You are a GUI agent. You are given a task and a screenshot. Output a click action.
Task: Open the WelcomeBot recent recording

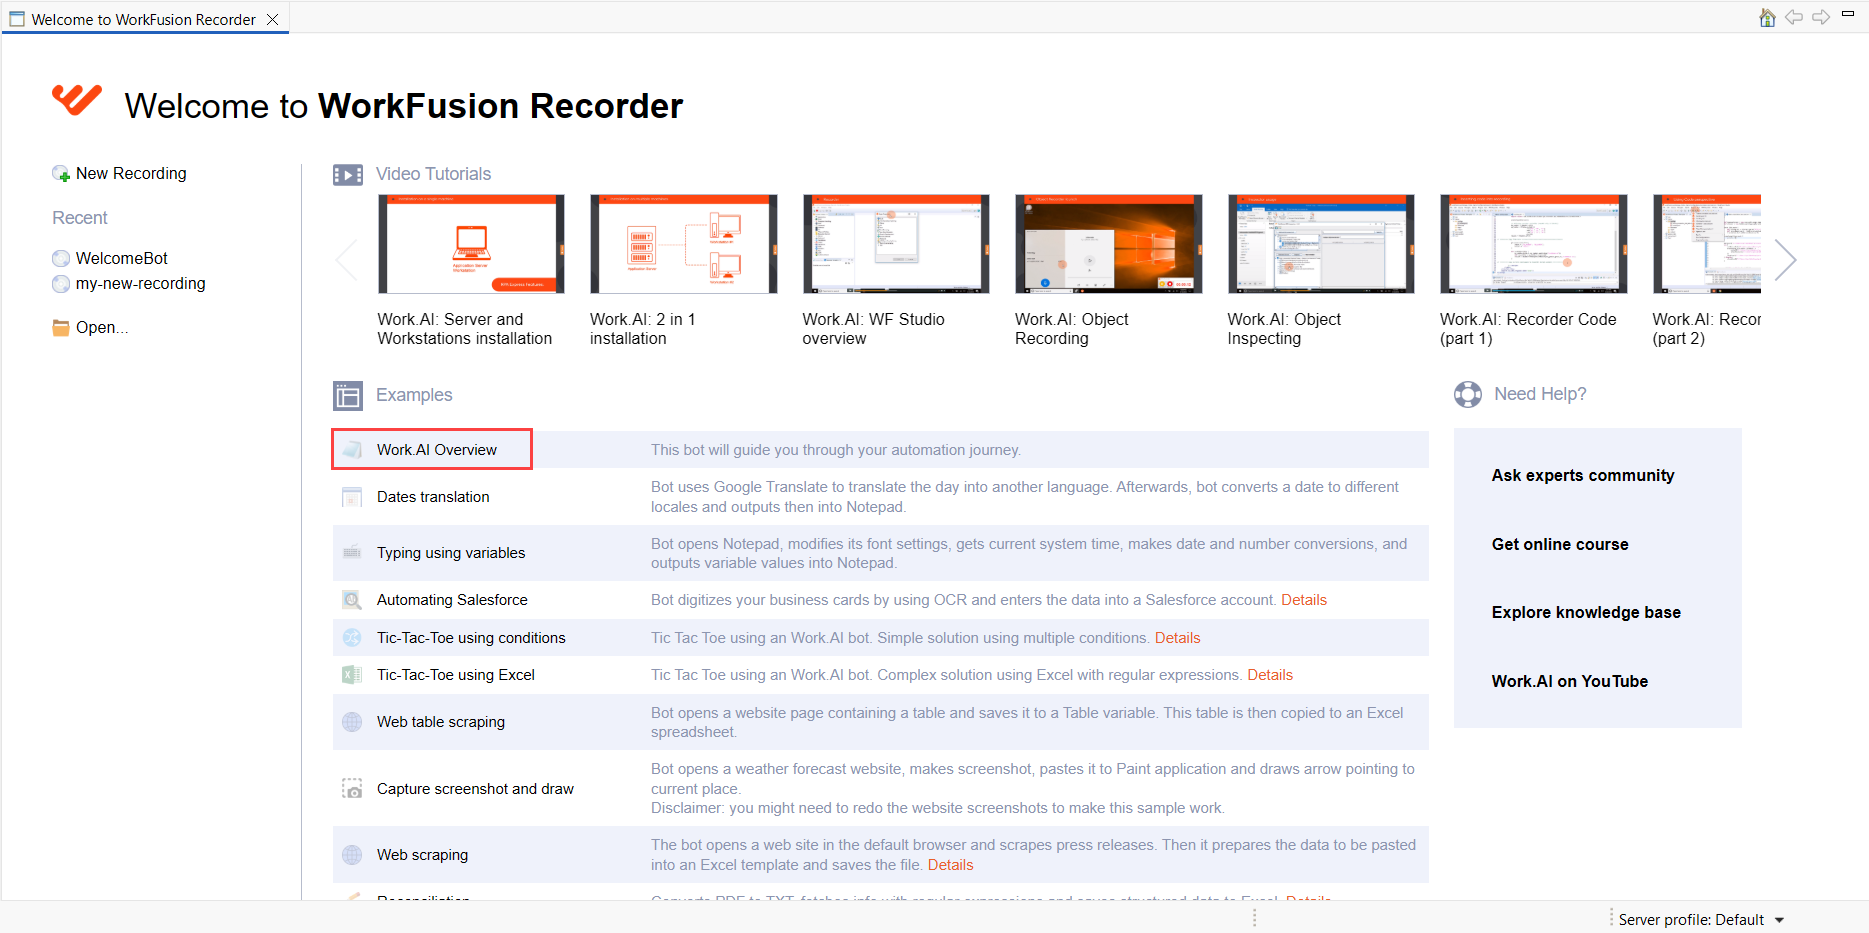click(121, 258)
